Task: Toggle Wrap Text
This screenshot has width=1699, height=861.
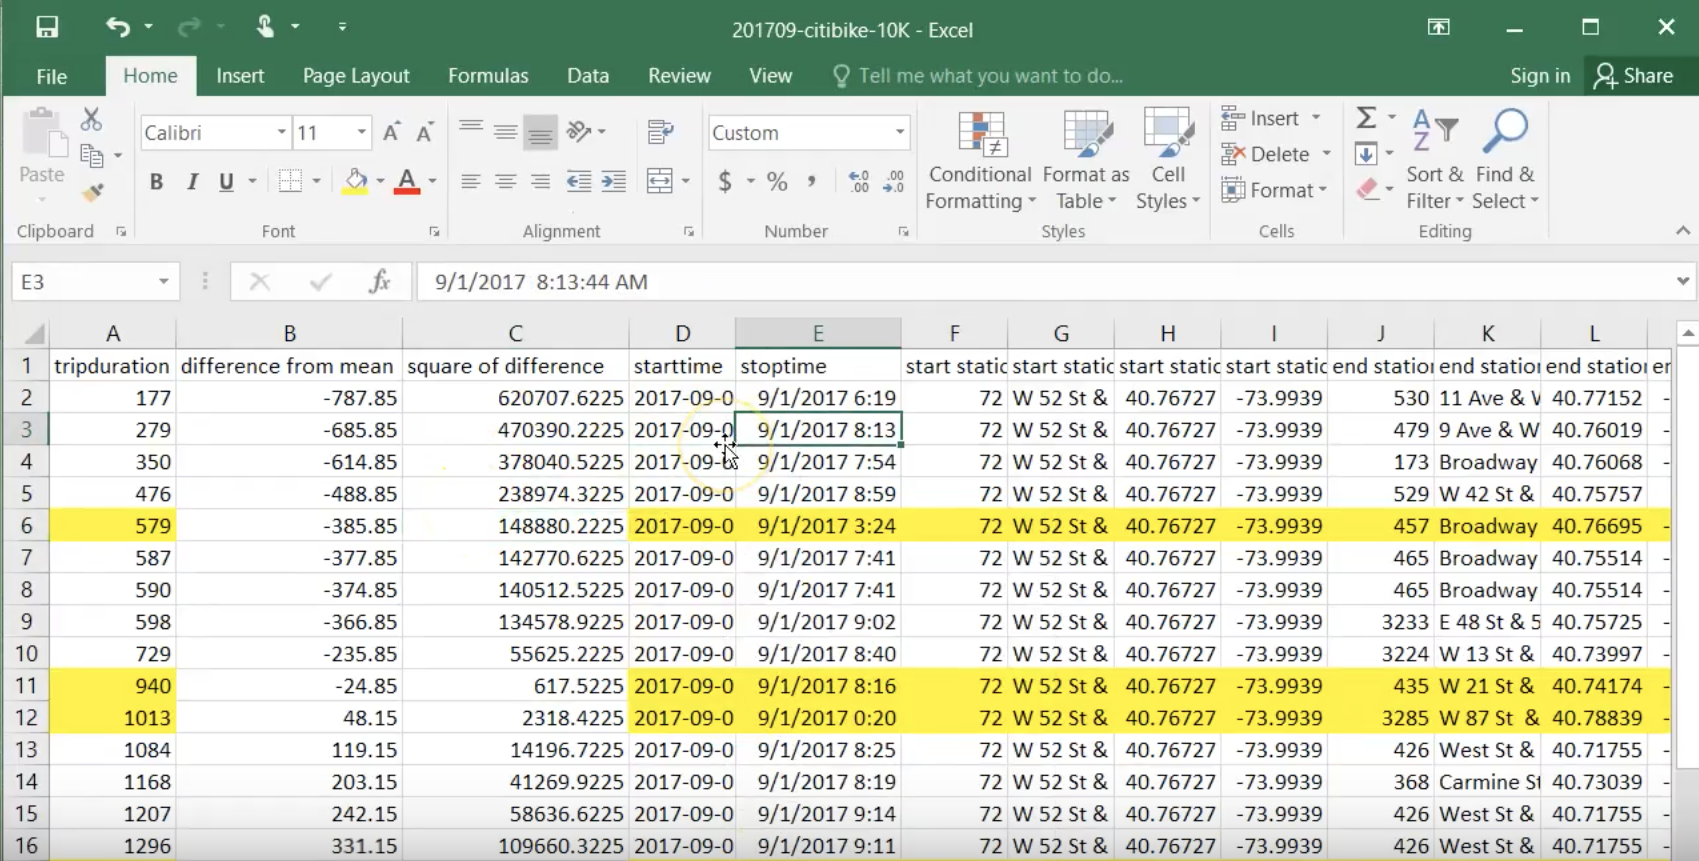Action: coord(660,131)
